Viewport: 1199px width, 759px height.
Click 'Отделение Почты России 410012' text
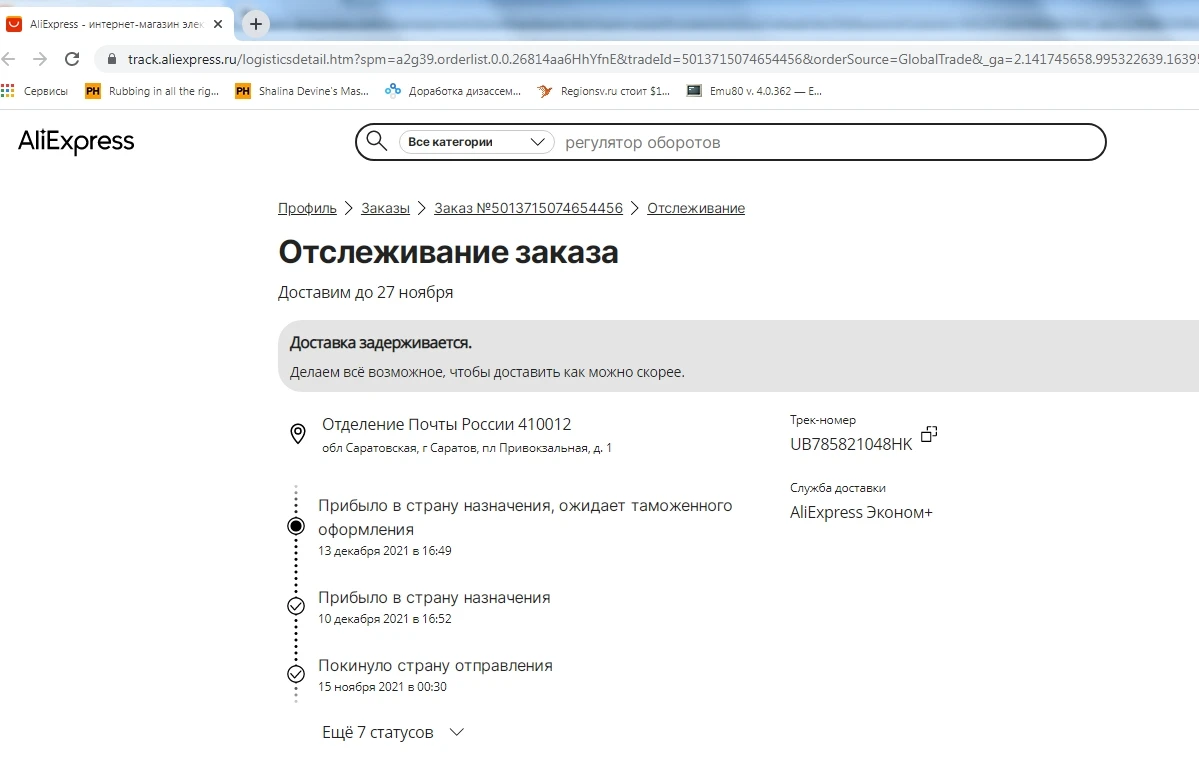(447, 424)
